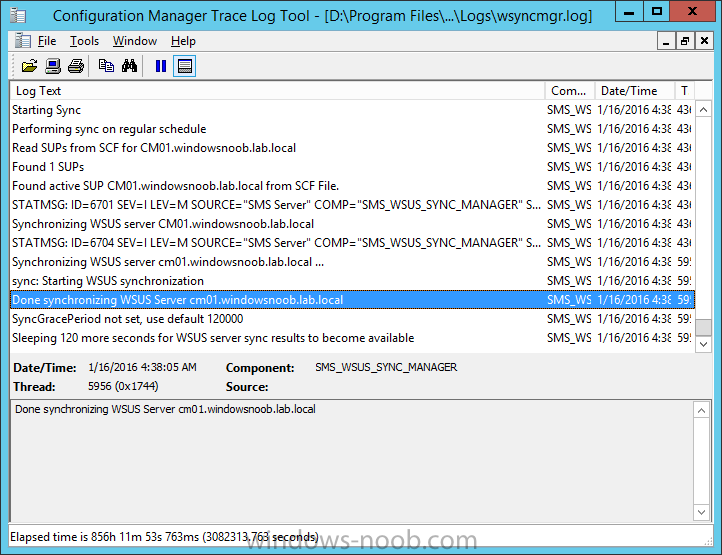Select 'Performing sync on regular schedule' row
Viewport: 722px width, 555px height.
352,129
